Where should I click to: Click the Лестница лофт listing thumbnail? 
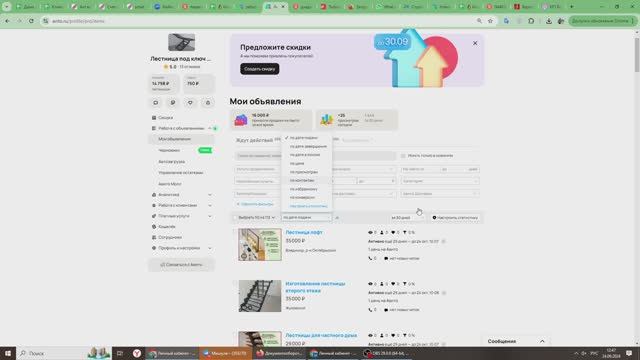[260, 244]
